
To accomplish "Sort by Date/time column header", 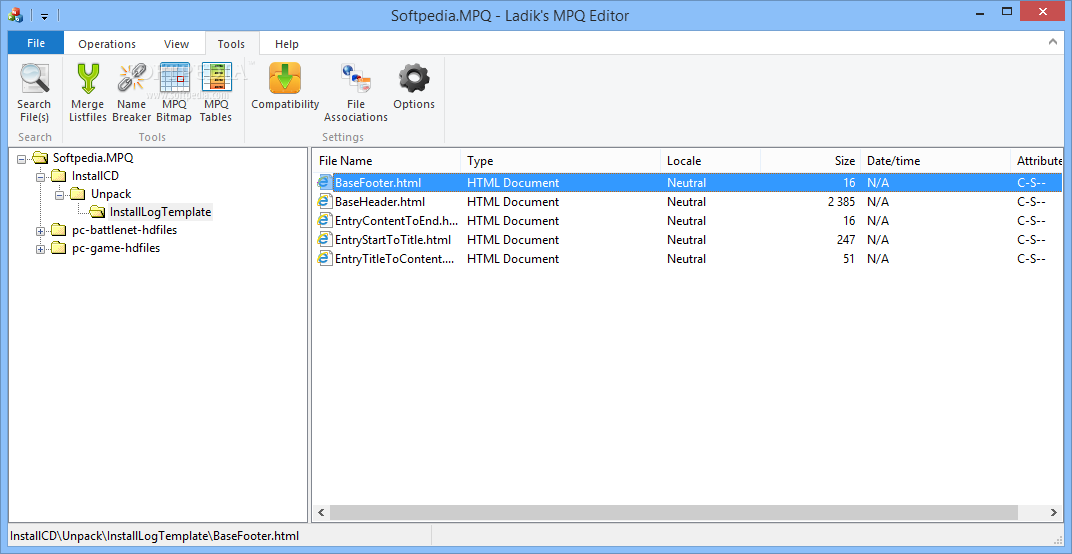I will [x=935, y=161].
